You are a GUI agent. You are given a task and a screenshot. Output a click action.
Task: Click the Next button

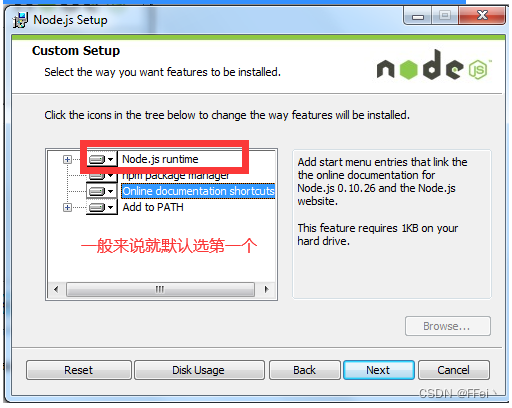tap(379, 370)
